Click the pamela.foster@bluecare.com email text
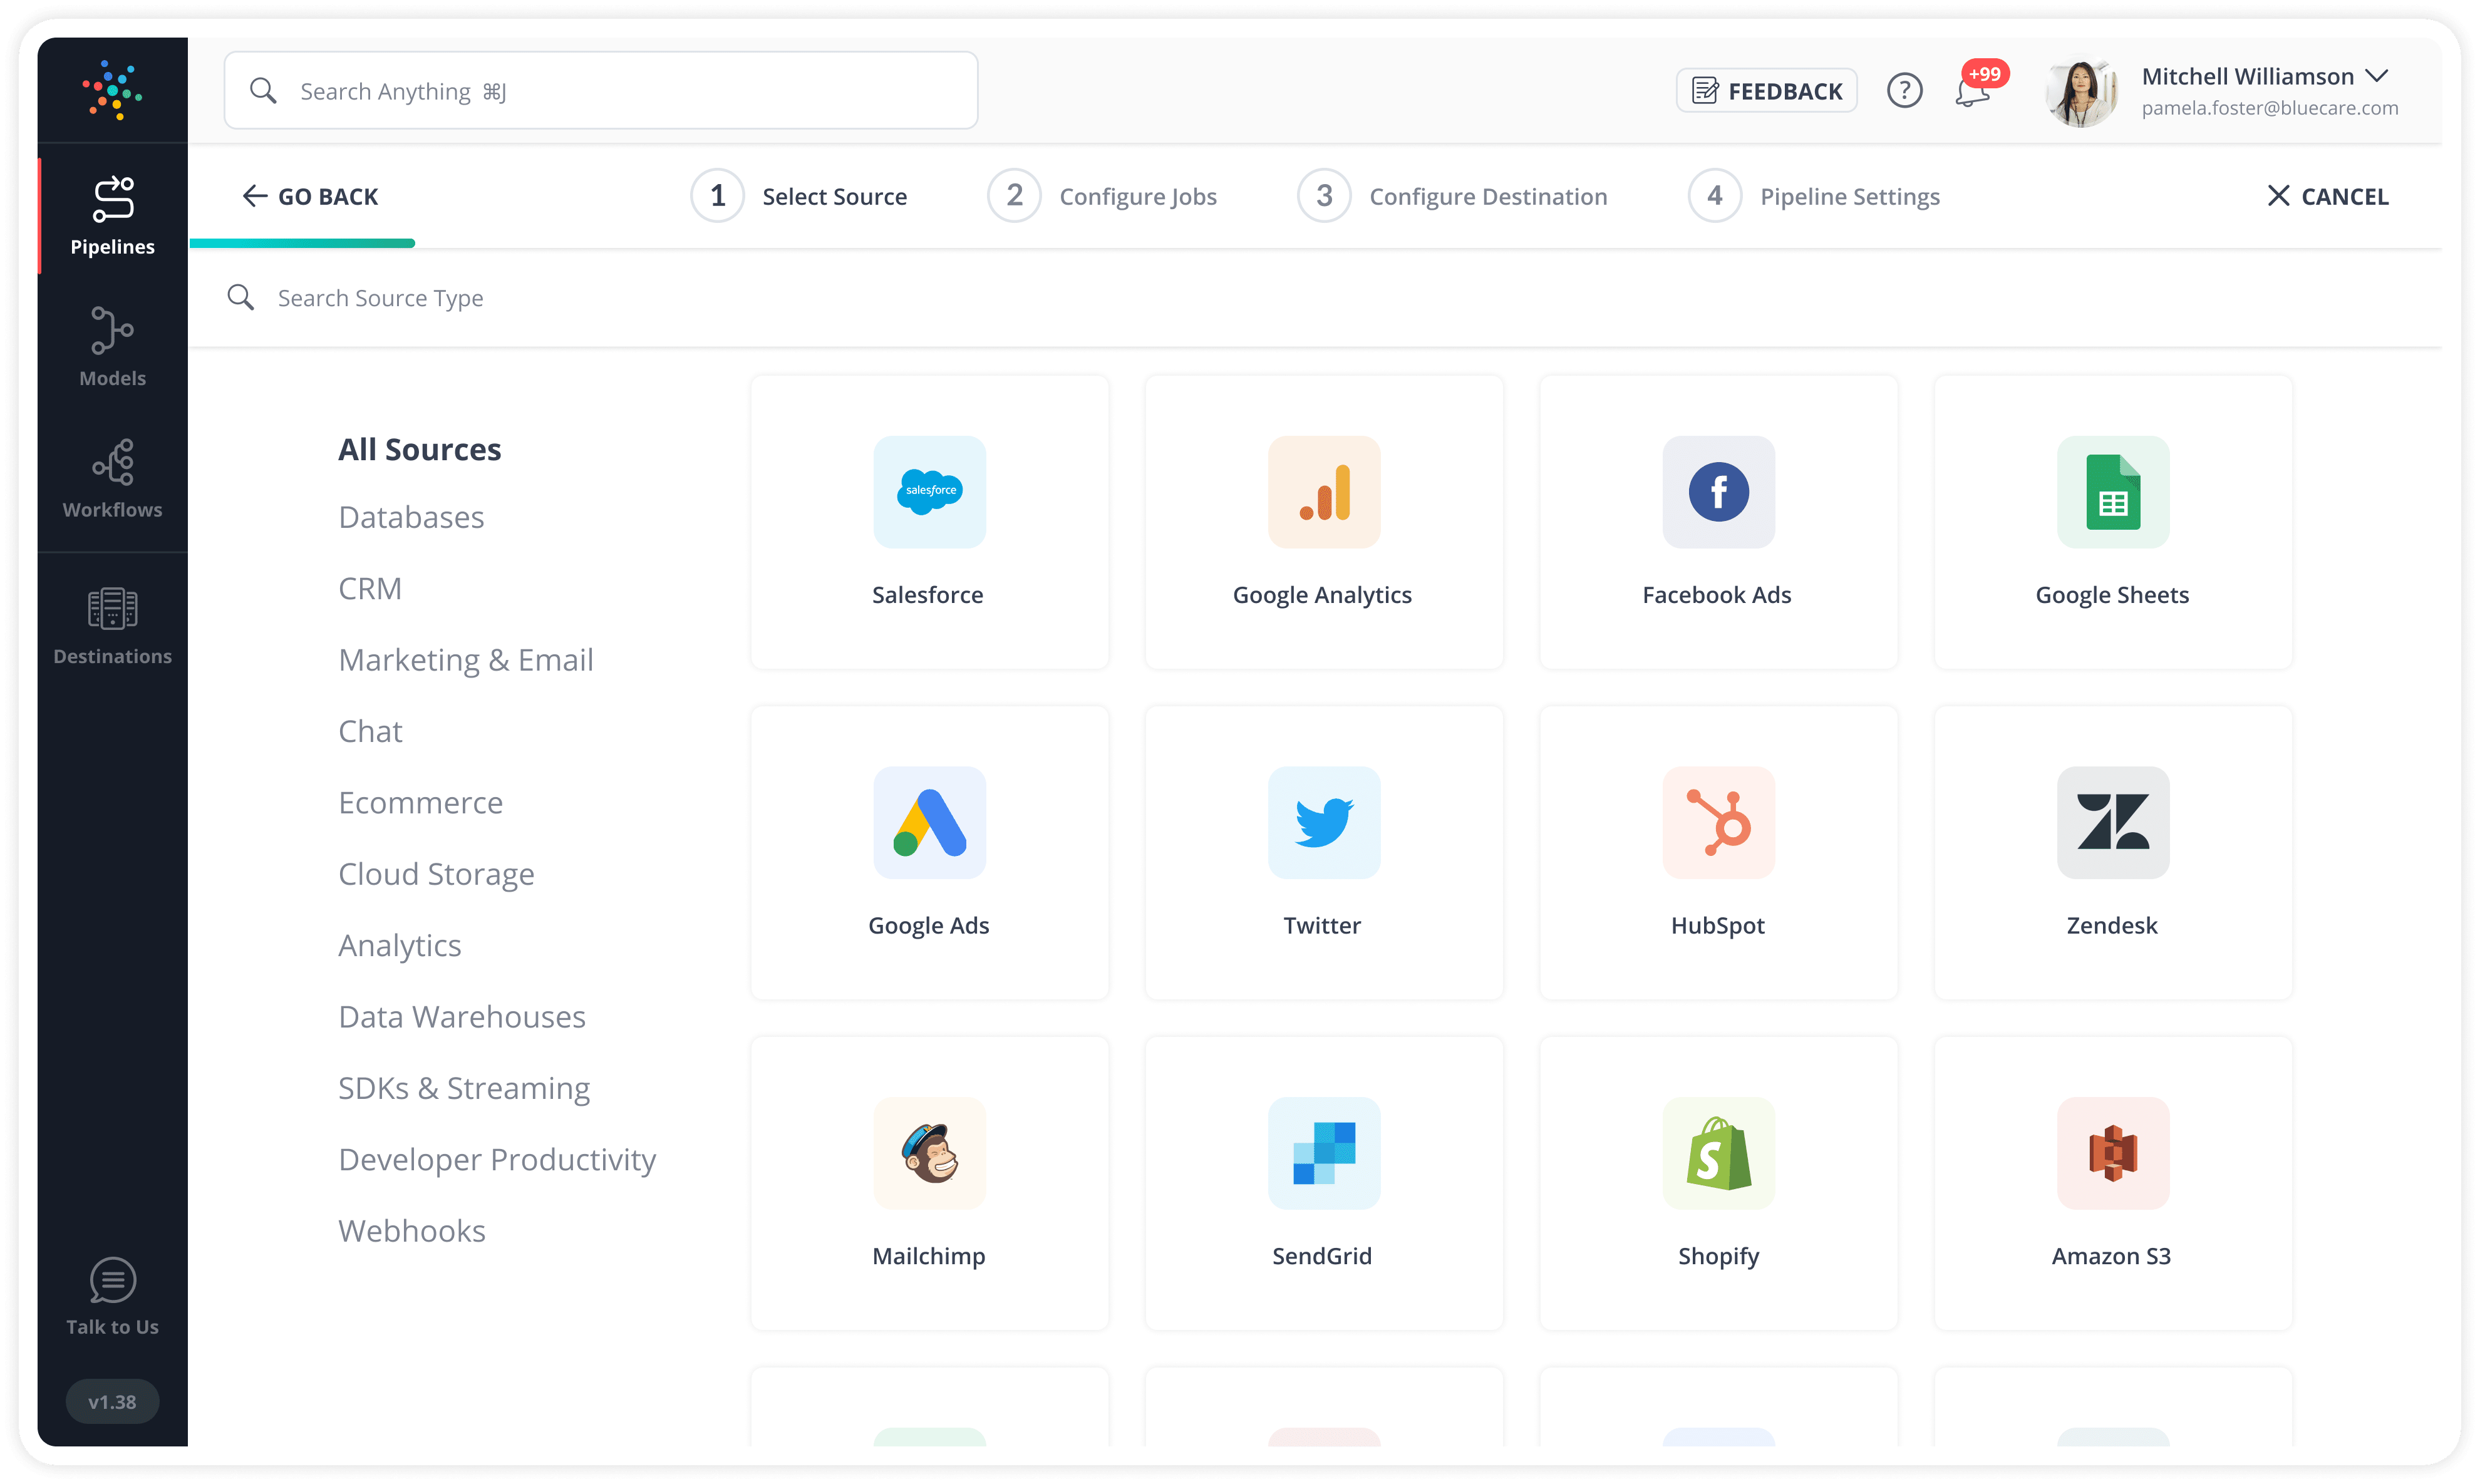The image size is (2480, 1484). click(2270, 108)
